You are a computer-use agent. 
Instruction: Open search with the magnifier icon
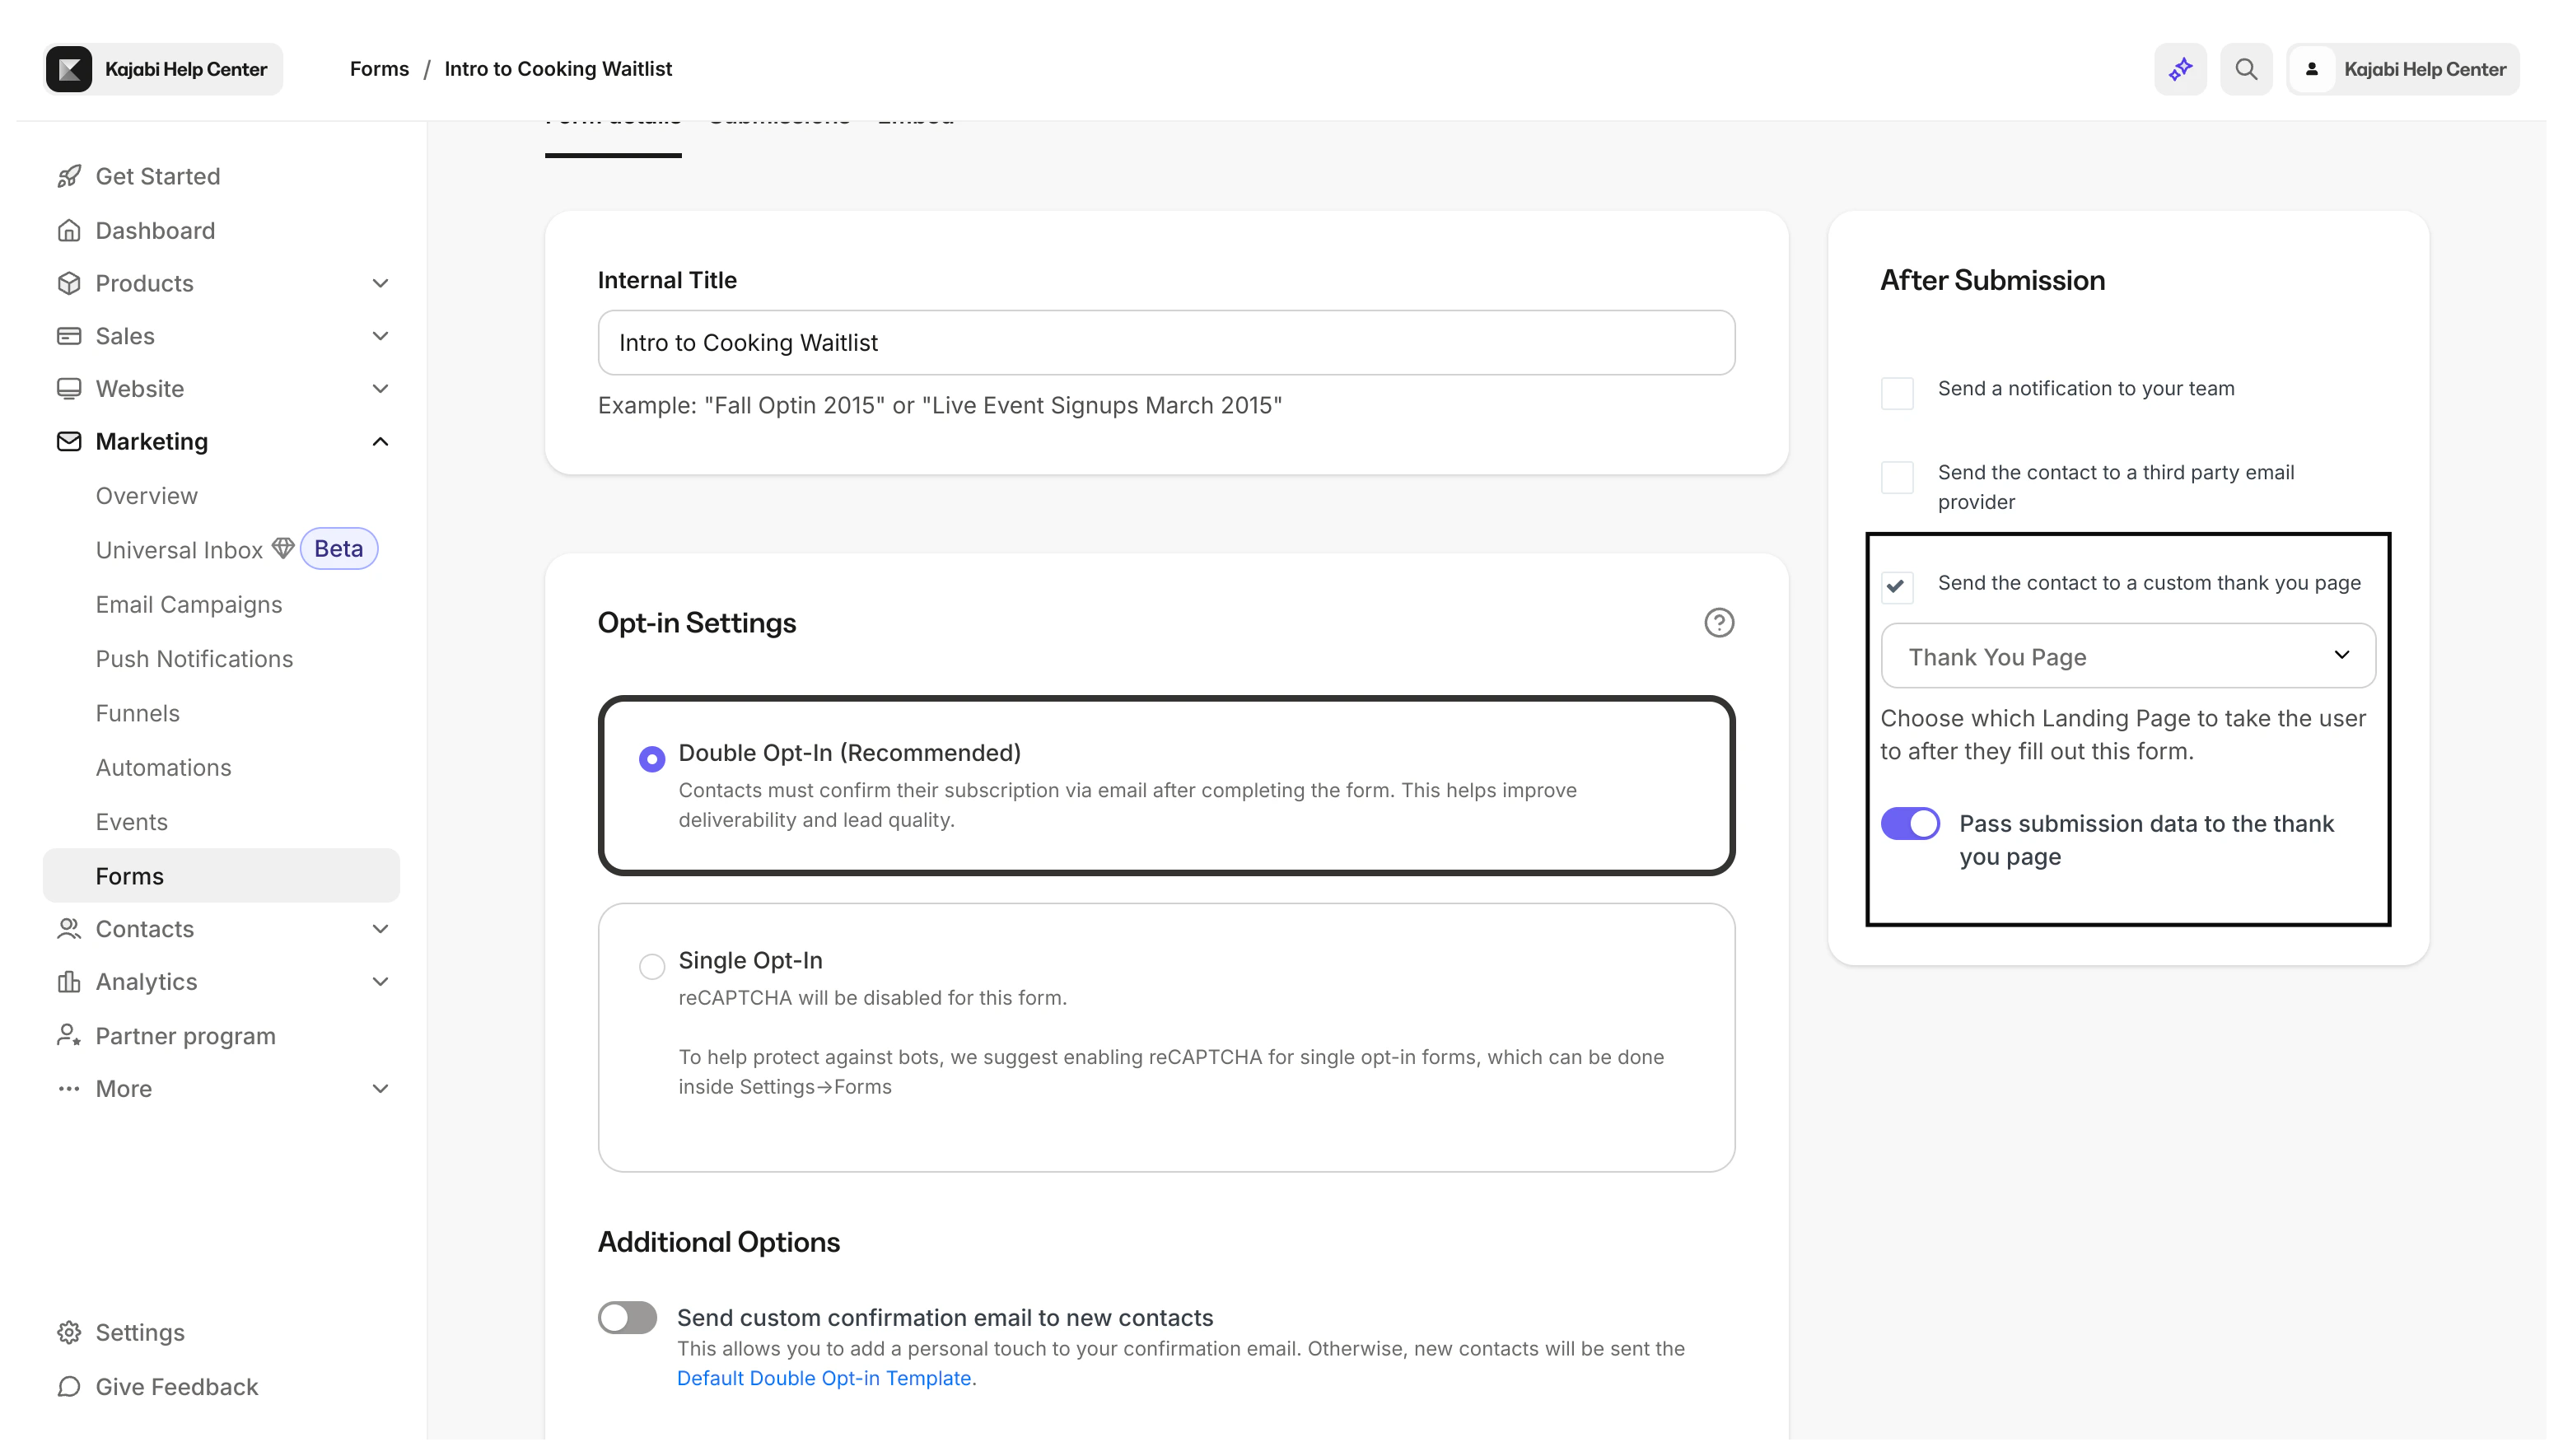2246,69
